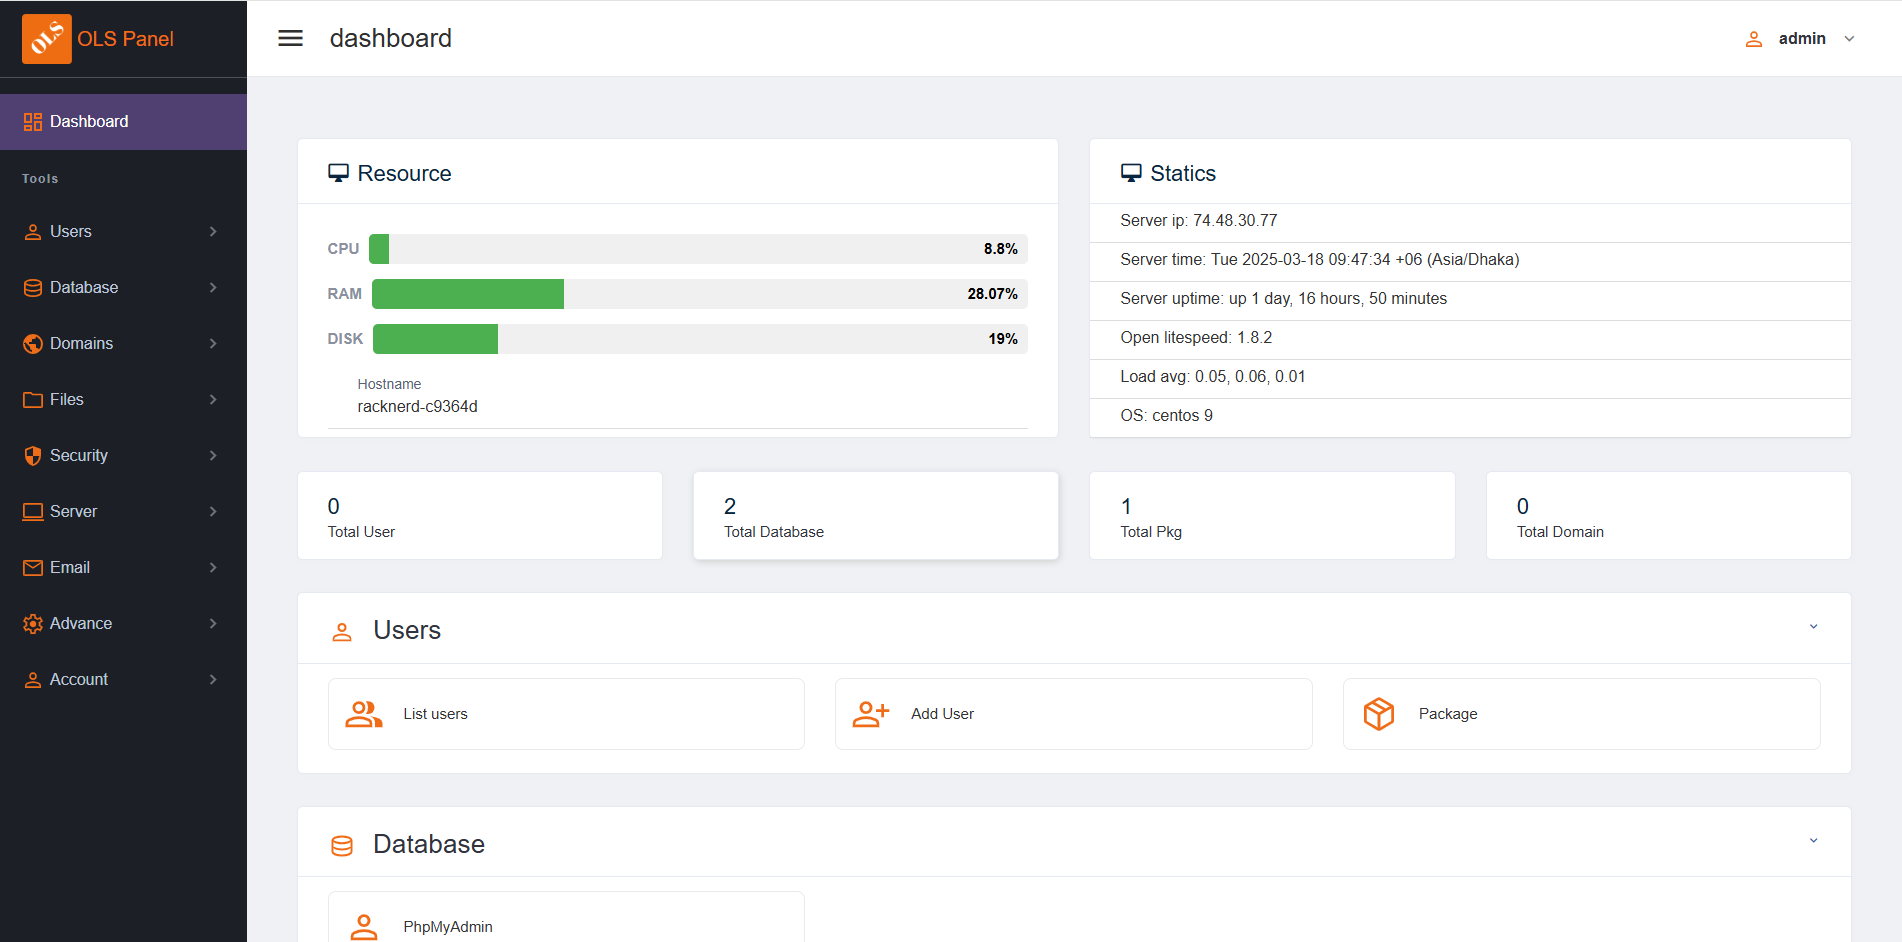Collapse the Database section chevron
The width and height of the screenshot is (1902, 942).
tap(1813, 841)
